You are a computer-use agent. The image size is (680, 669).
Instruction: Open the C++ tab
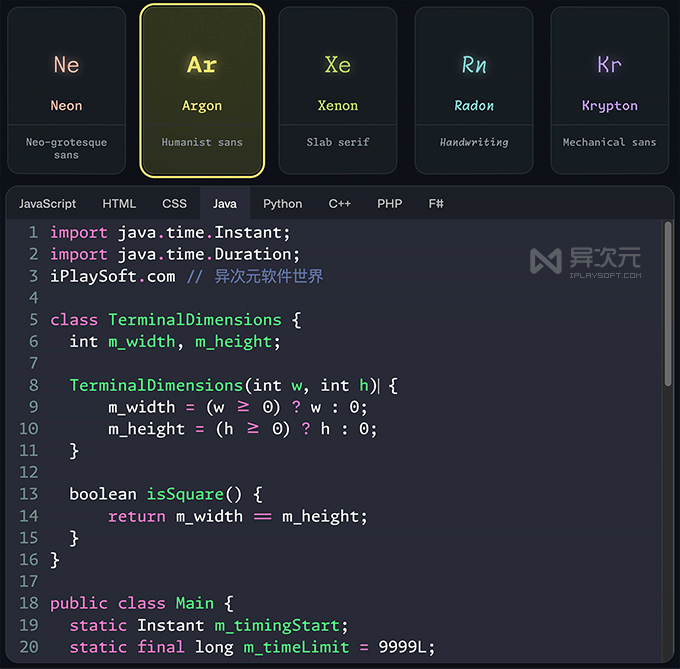click(x=339, y=203)
